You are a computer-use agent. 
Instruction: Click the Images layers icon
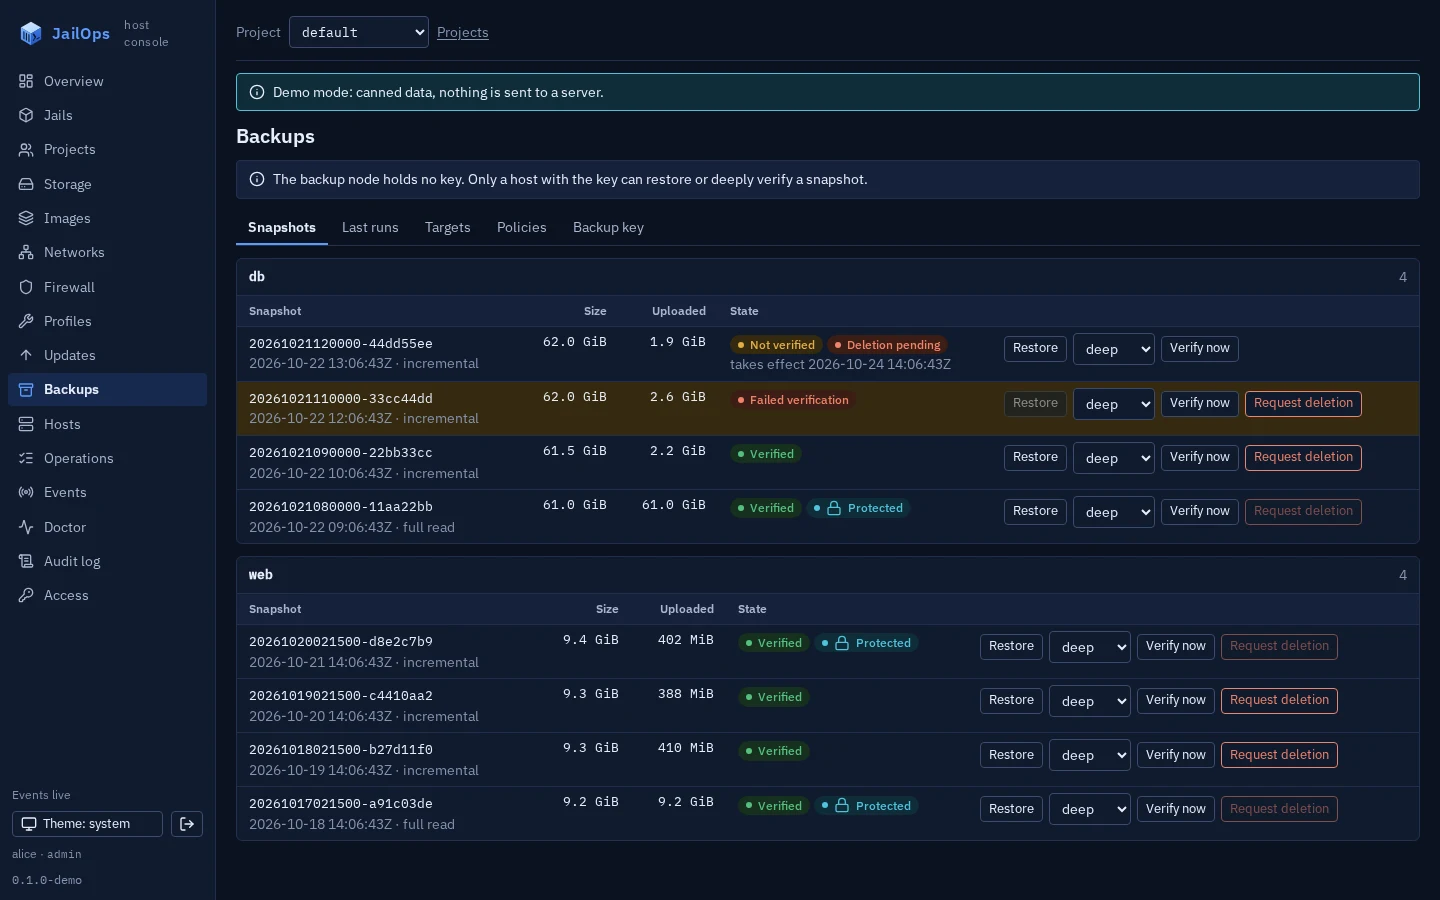[x=26, y=218]
